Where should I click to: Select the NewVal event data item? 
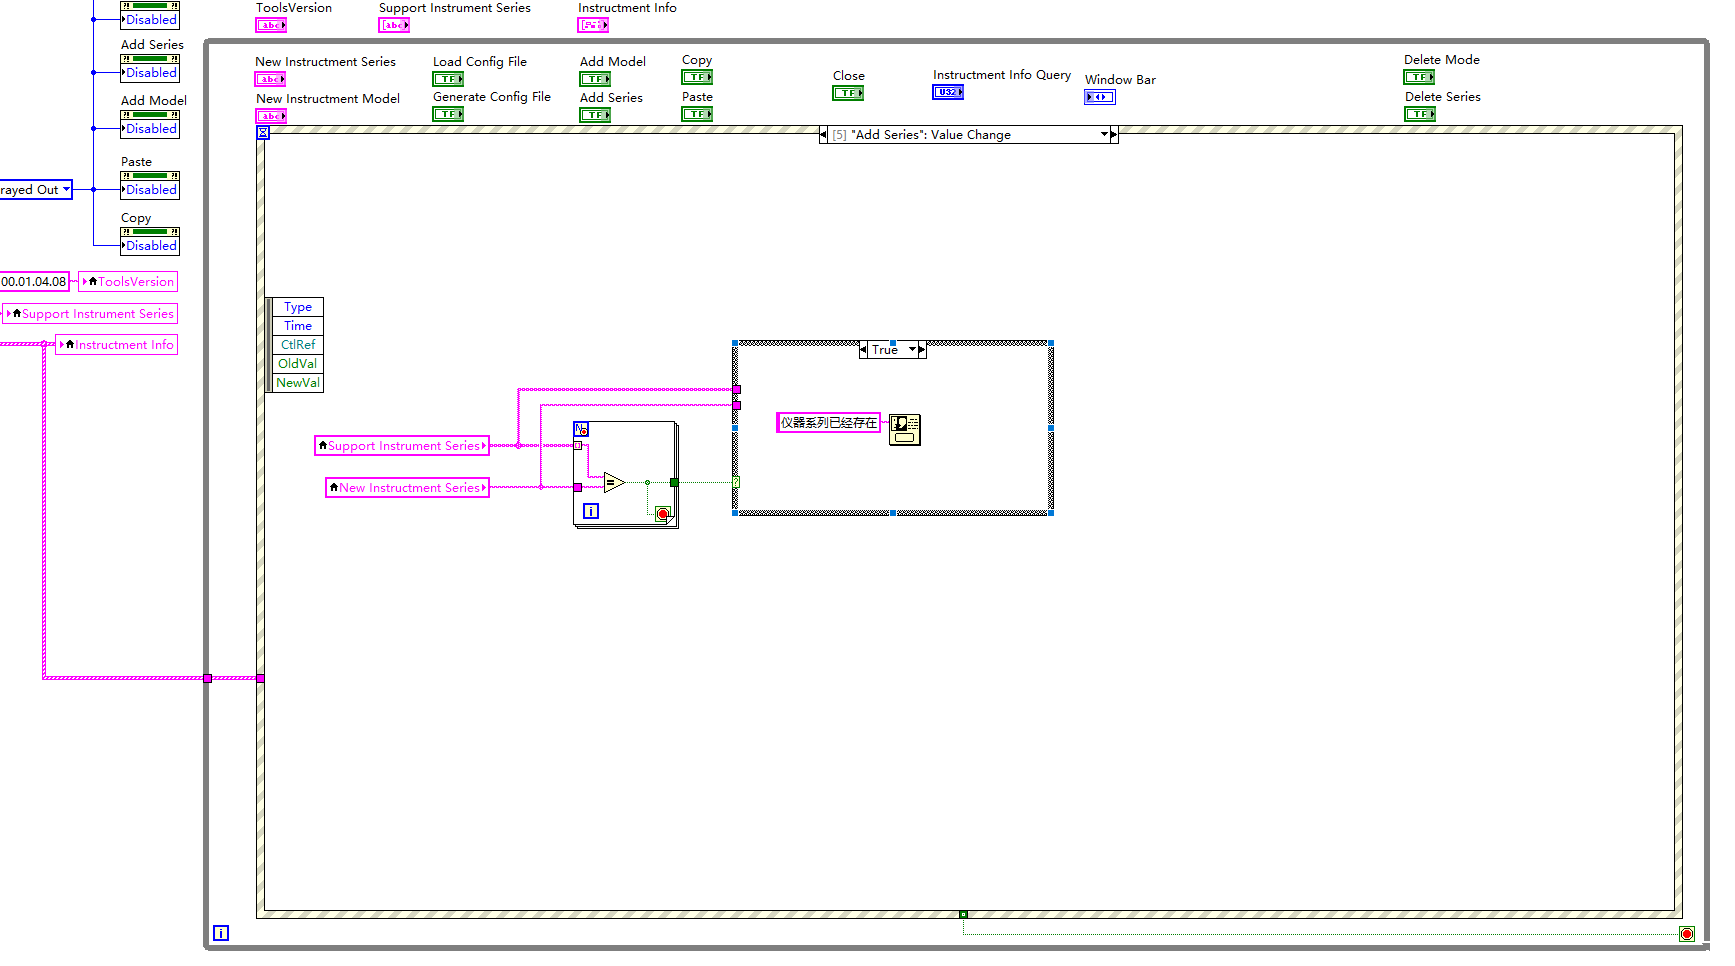pyautogui.click(x=298, y=383)
